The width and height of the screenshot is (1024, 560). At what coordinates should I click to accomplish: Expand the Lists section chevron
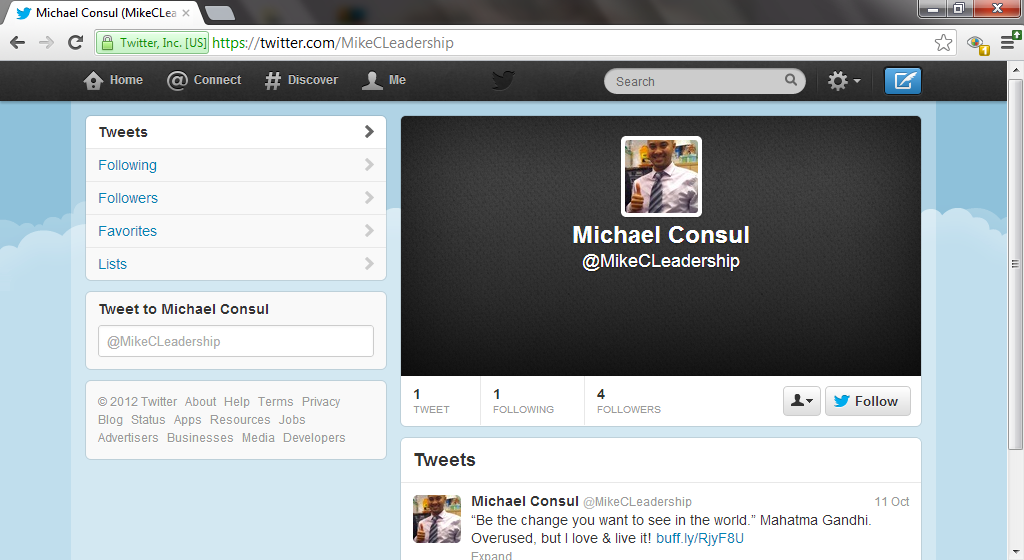coord(369,264)
